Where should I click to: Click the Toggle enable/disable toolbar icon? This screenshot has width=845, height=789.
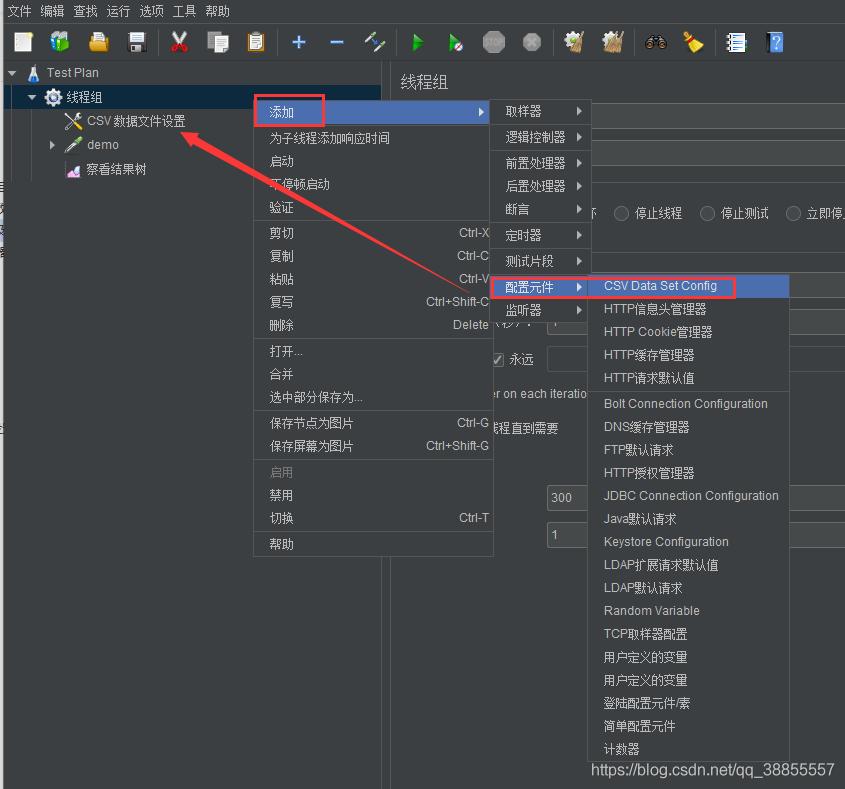click(375, 42)
